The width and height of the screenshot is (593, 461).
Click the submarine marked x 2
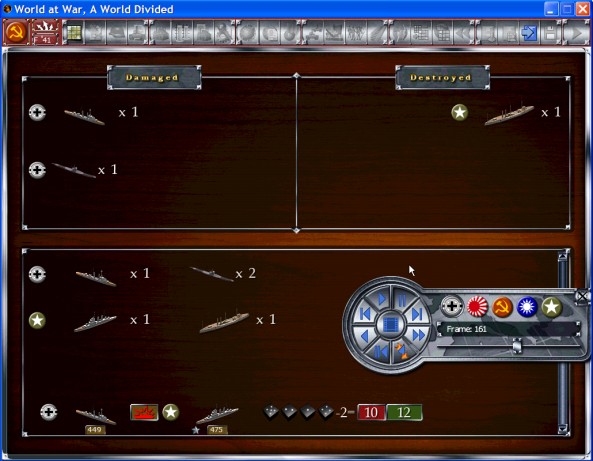(212, 273)
